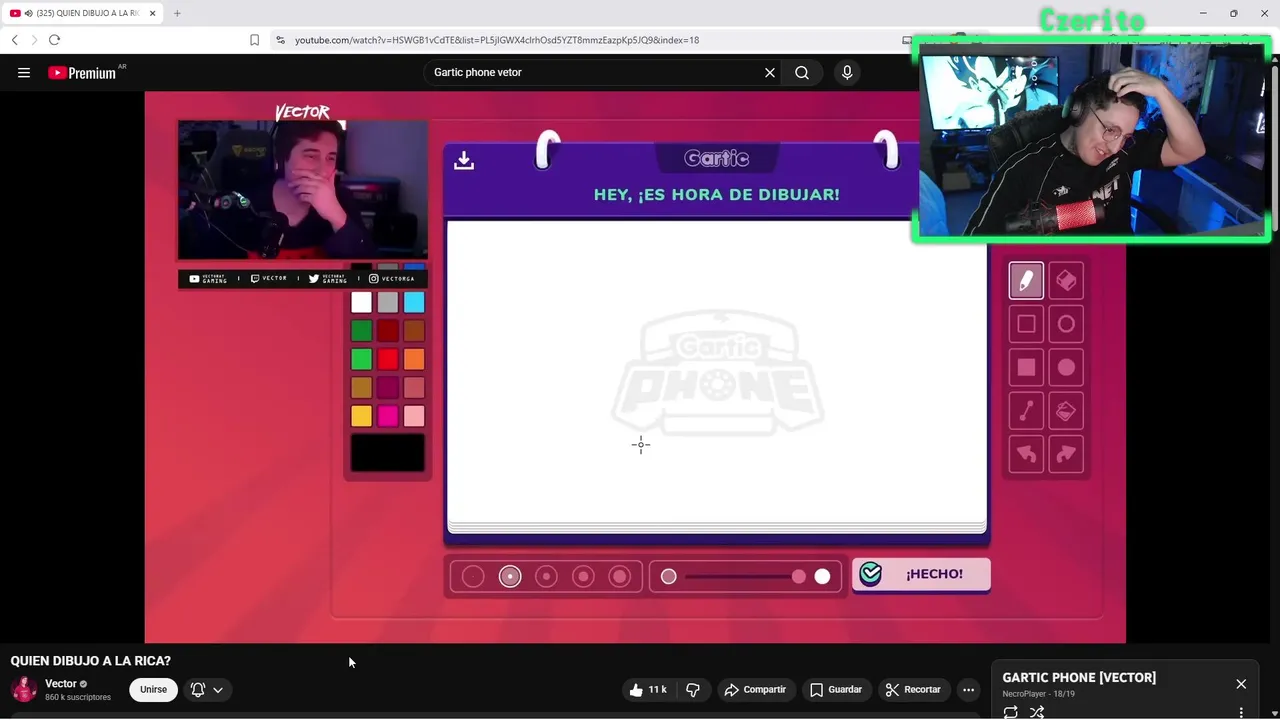The height and width of the screenshot is (720, 1280).
Task: Choose the largest brush size
Action: [x=619, y=576]
